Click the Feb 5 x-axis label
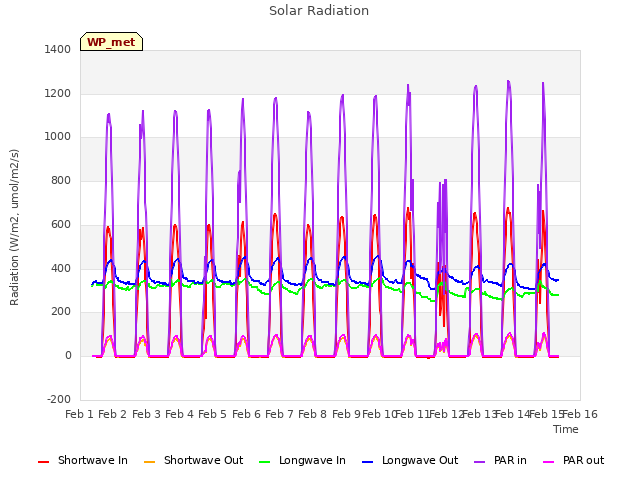The height and width of the screenshot is (480, 640). click(x=212, y=414)
